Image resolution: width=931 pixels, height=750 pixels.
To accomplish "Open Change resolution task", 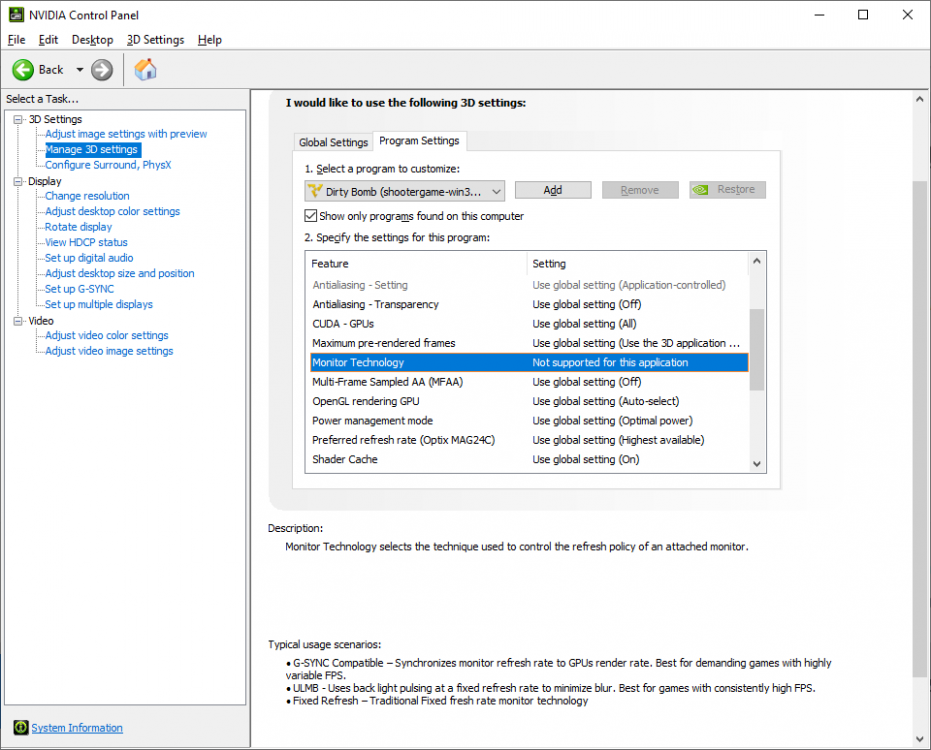I will pos(87,196).
